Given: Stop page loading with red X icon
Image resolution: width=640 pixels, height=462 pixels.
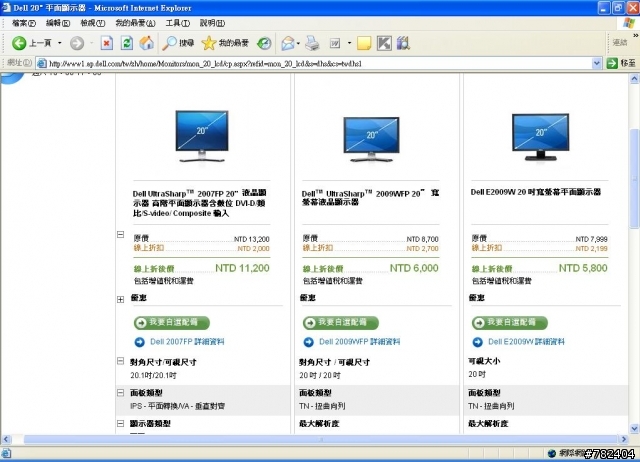Looking at the screenshot, I should pyautogui.click(x=107, y=43).
